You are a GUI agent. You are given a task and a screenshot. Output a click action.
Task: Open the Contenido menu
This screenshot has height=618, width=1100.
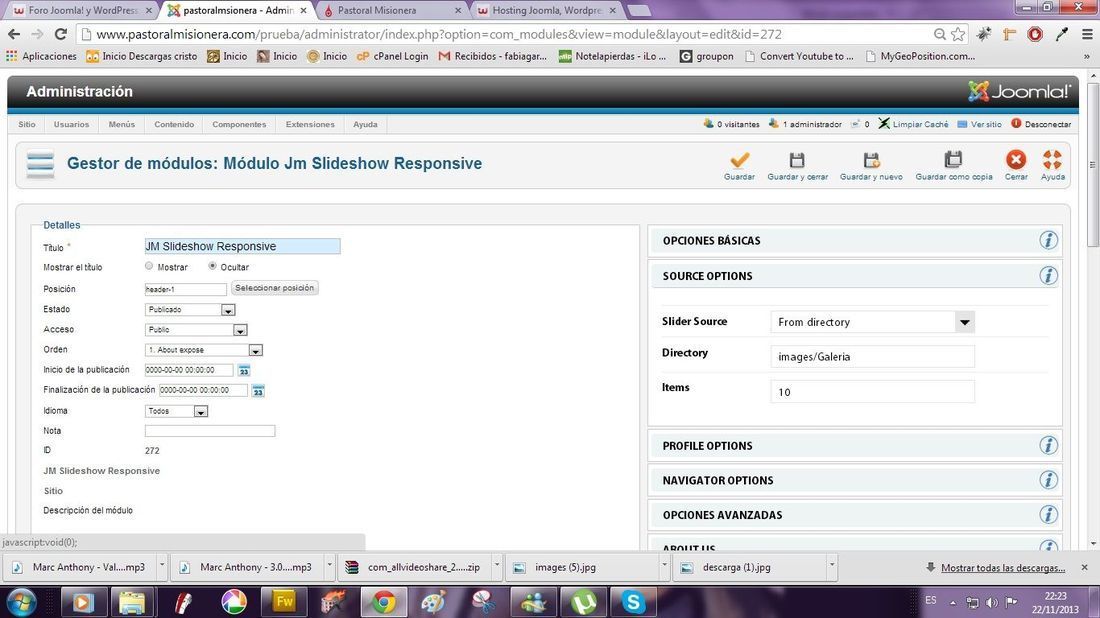coord(174,124)
